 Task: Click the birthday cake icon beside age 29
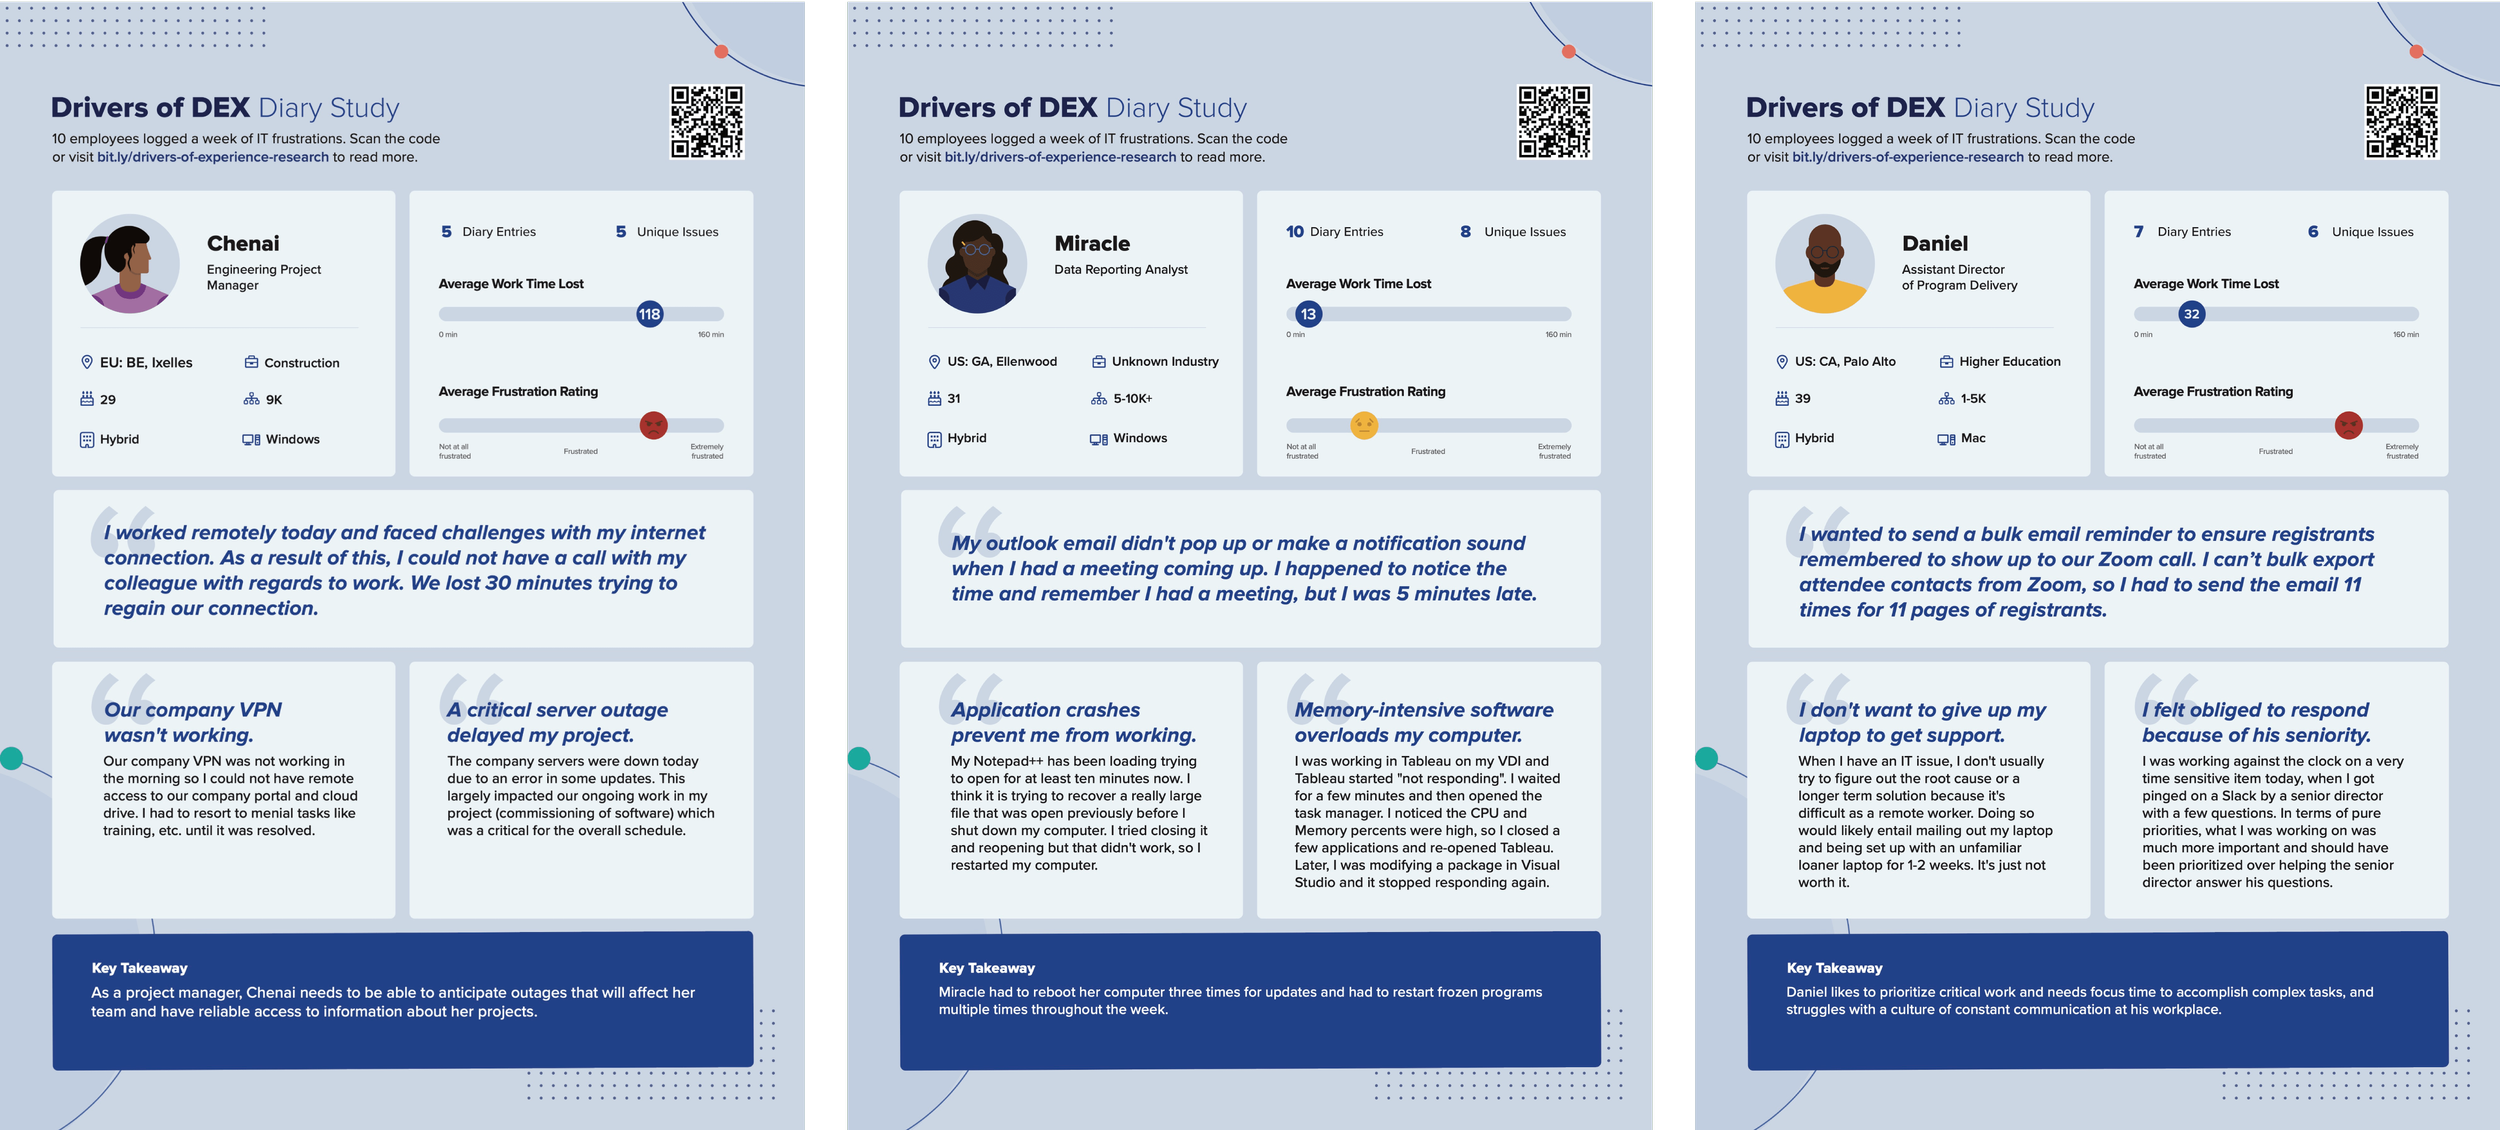[x=87, y=399]
